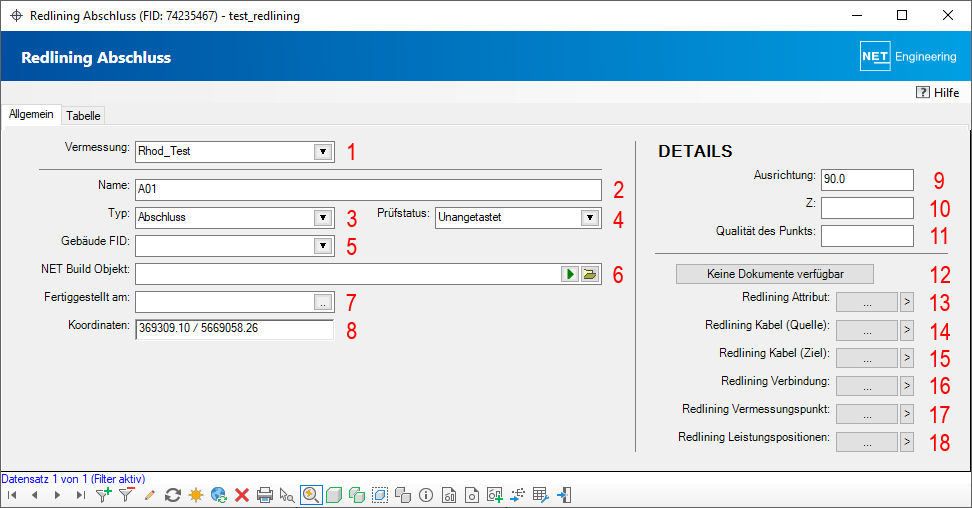
Task: Click the open folder icon at NET Build Objekt
Action: tap(590, 274)
